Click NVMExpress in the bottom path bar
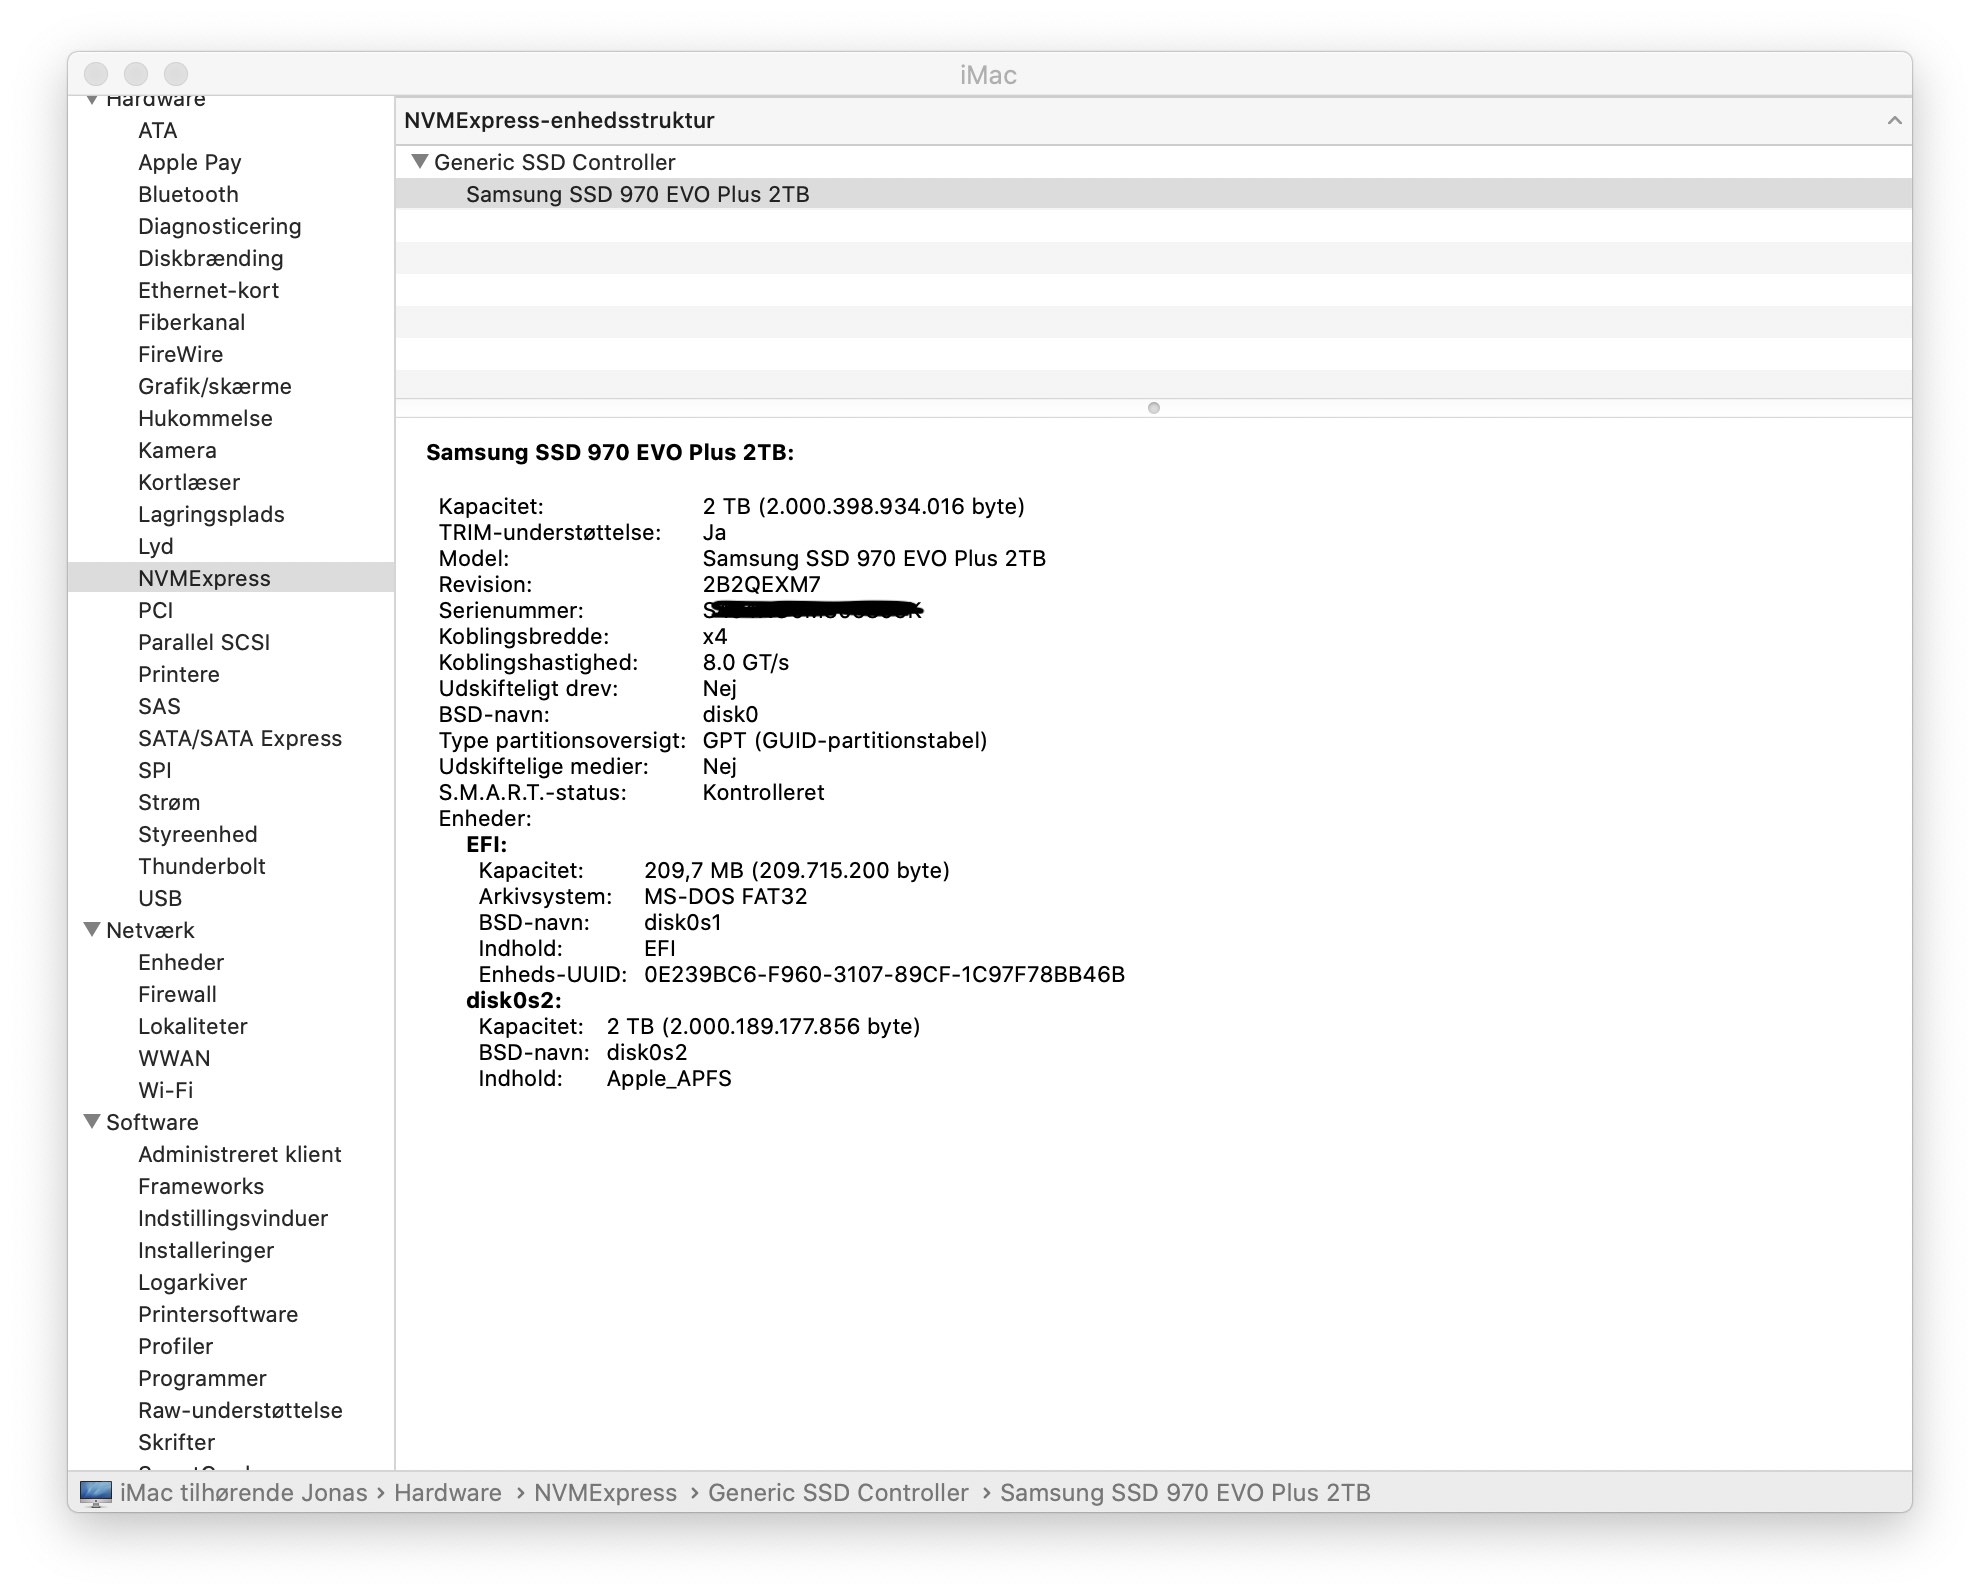Viewport: 1980px width, 1596px height. [x=605, y=1493]
